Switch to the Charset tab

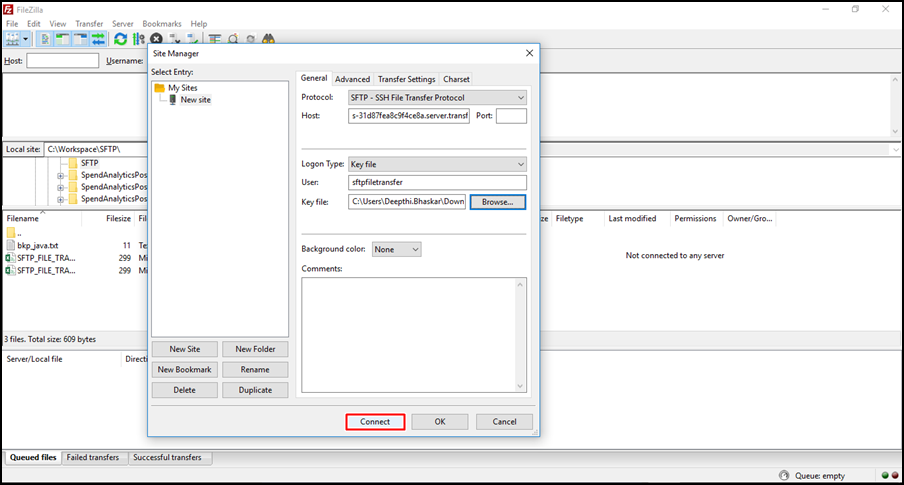click(x=456, y=79)
